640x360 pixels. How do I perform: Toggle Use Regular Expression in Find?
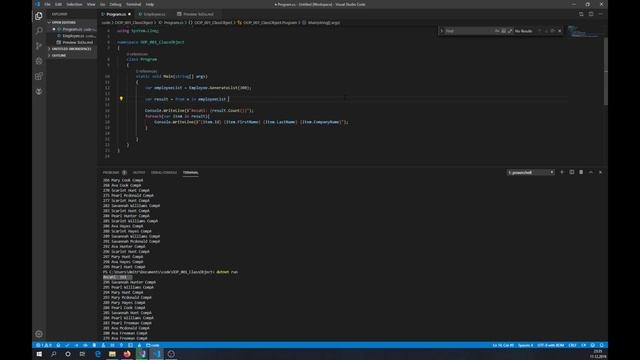tap(510, 31)
